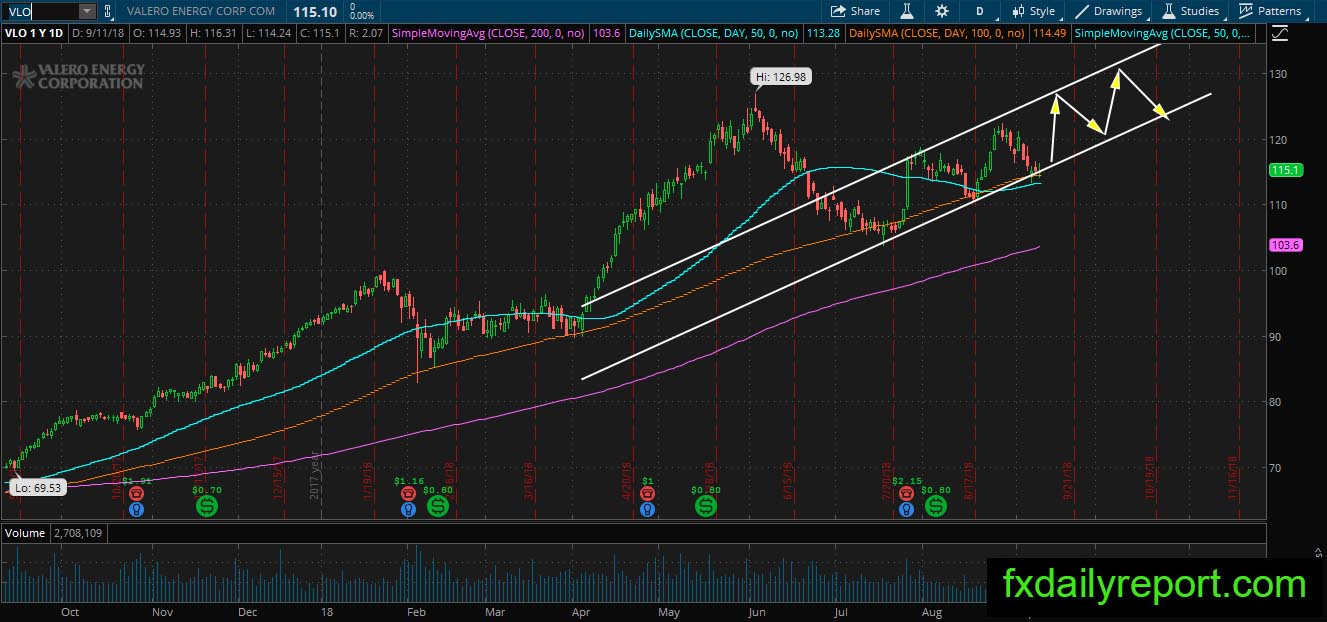Open the flask icon in the top toolbar
Viewport: 1327px width, 622px height.
coord(906,11)
